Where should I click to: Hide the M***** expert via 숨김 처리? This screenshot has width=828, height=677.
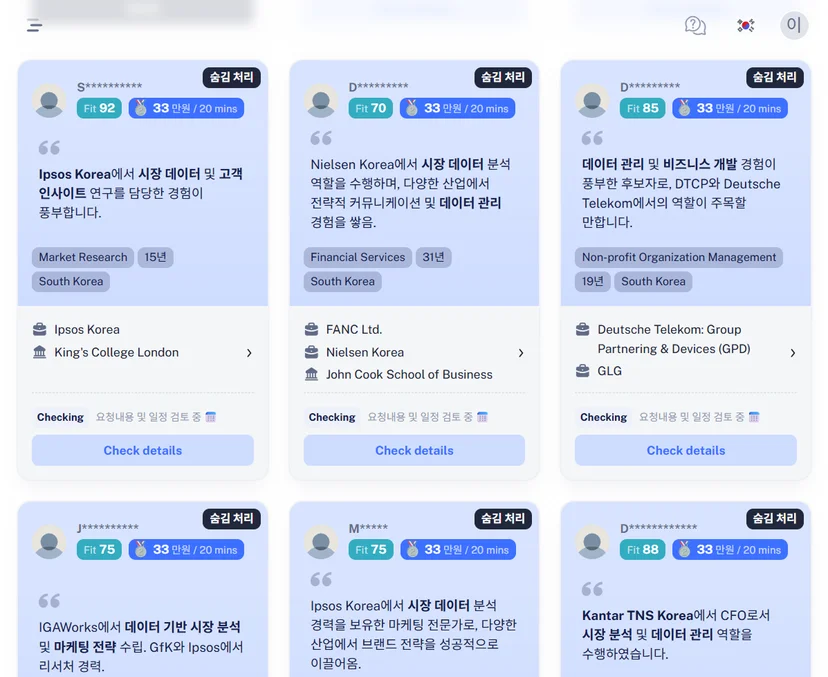click(x=503, y=519)
